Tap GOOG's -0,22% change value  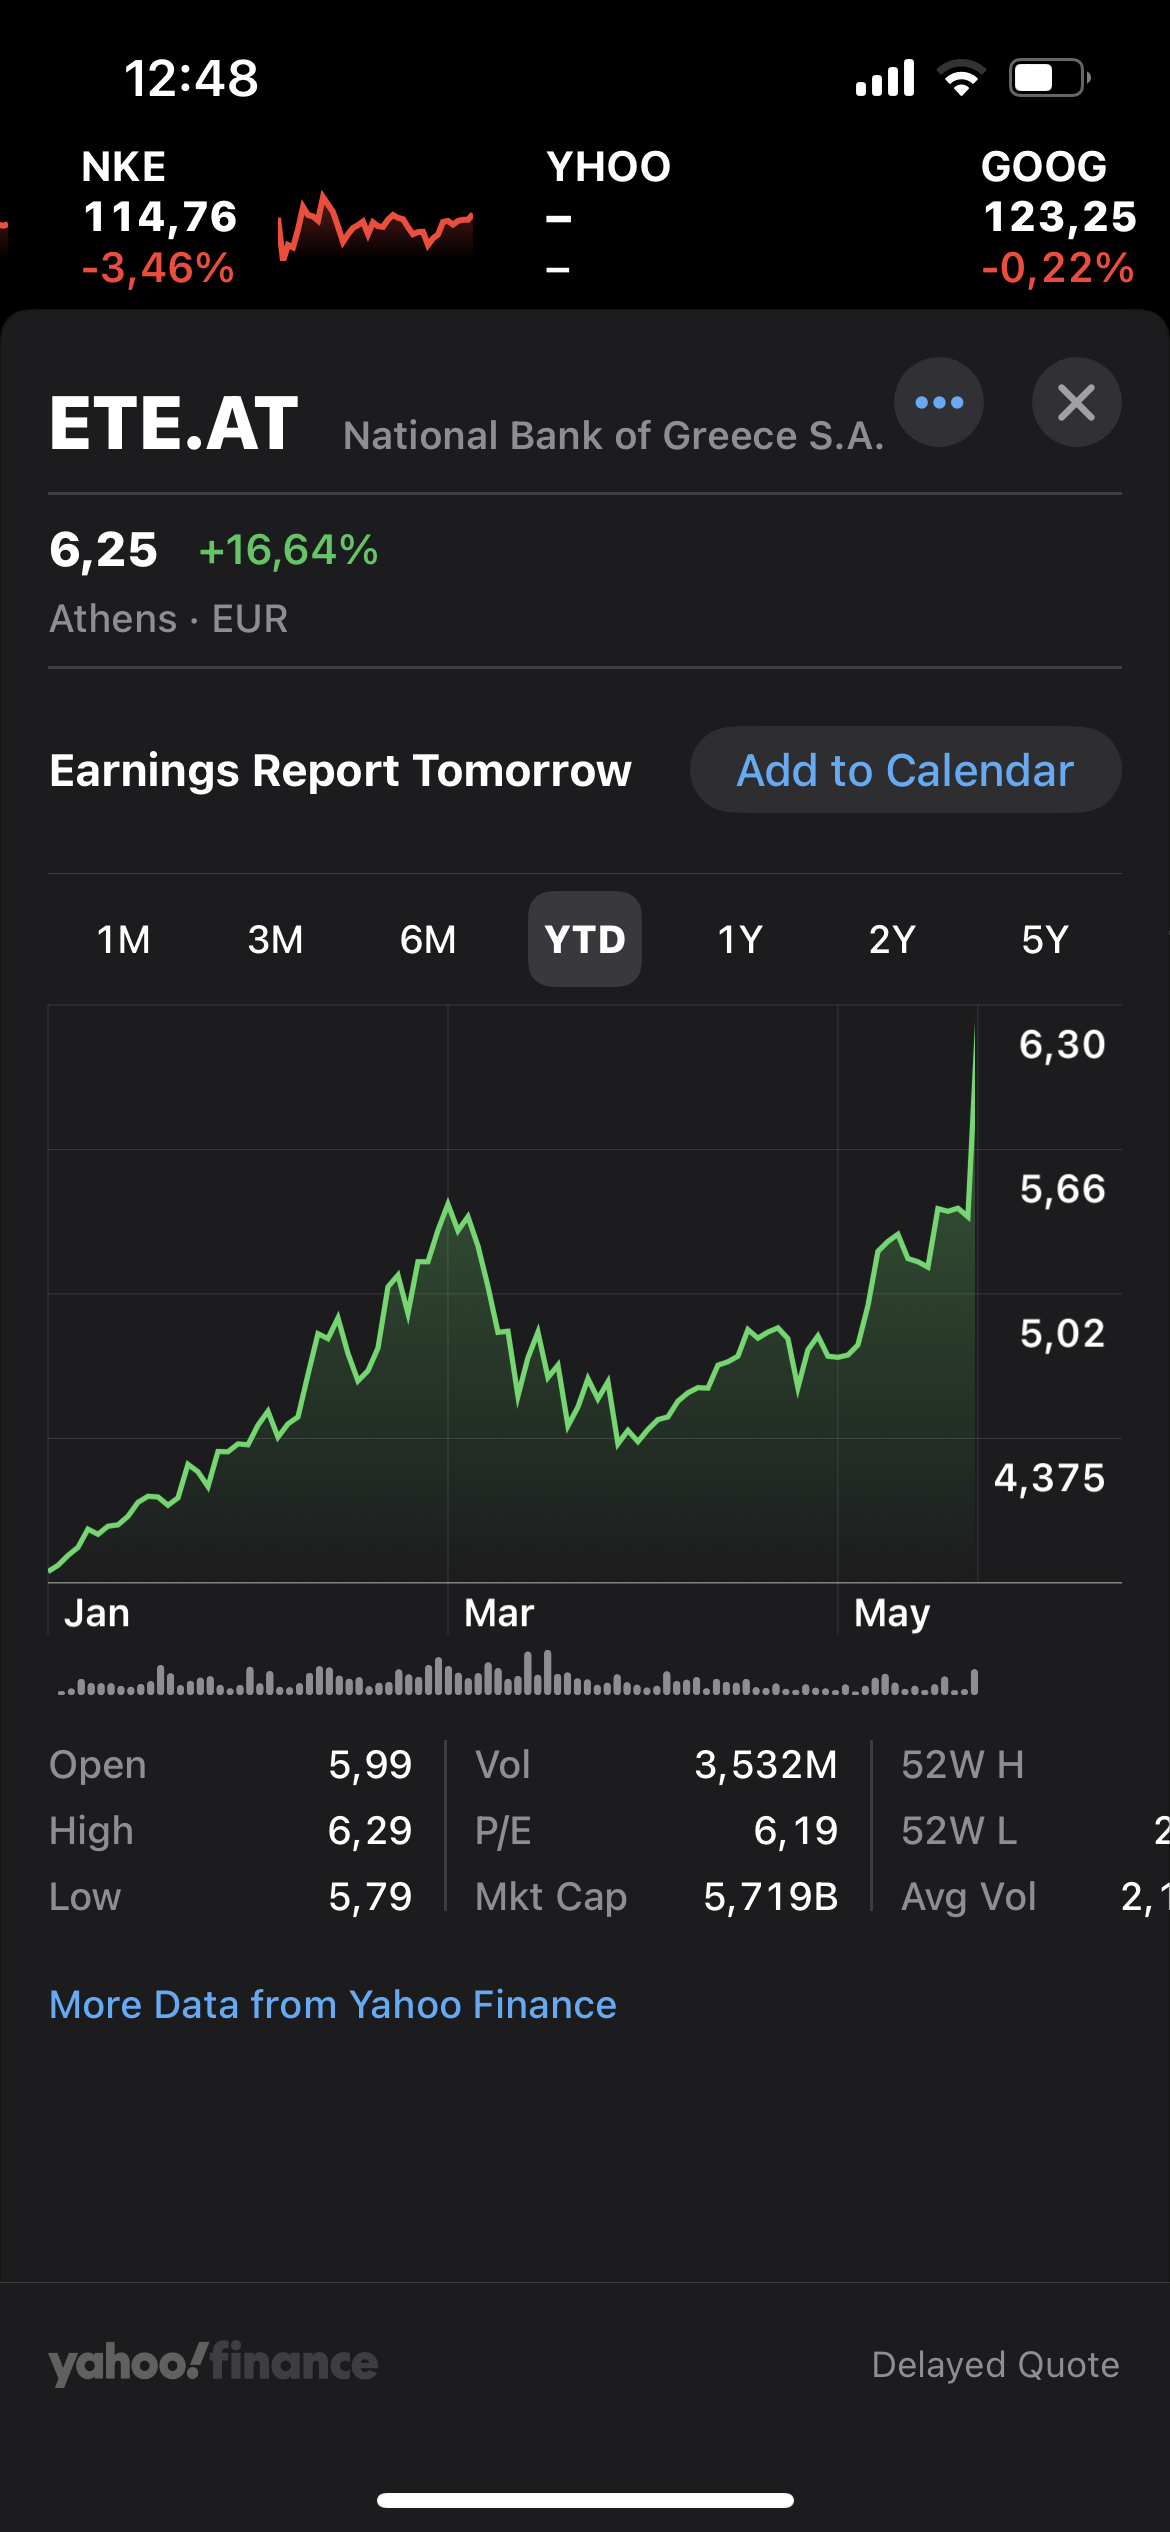tap(1059, 268)
